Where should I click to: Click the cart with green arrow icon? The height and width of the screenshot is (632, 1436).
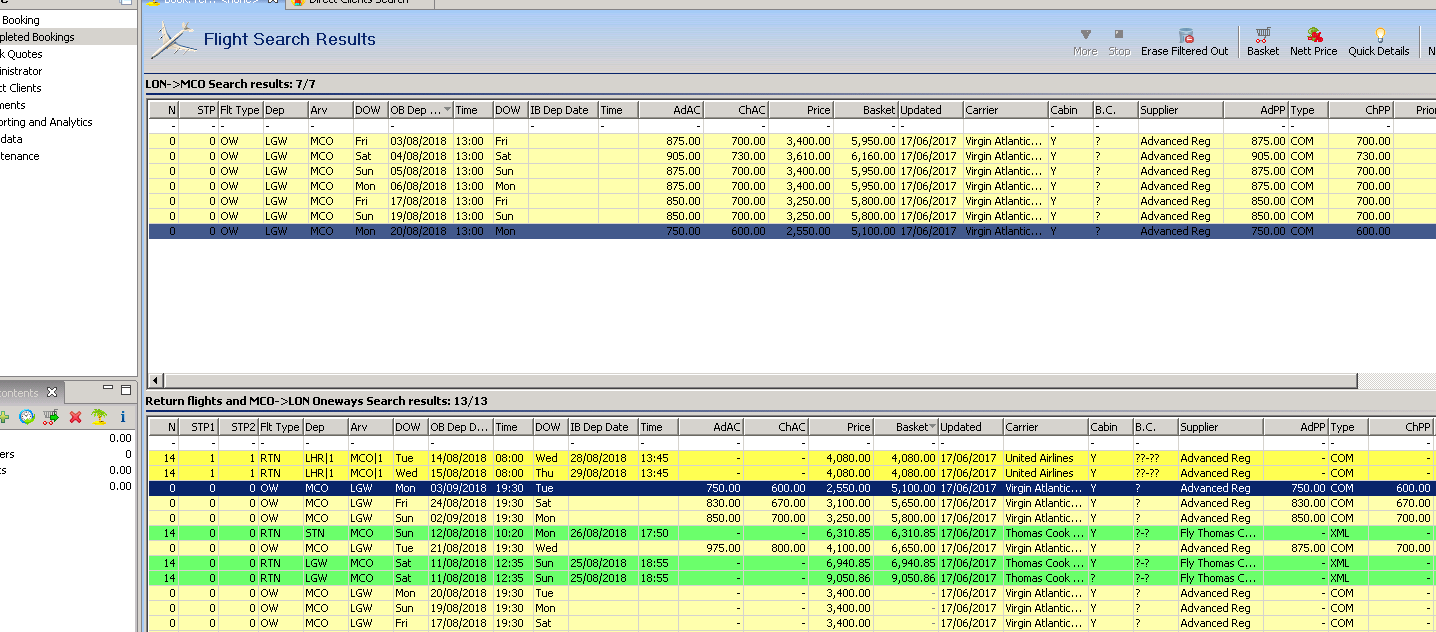click(51, 417)
